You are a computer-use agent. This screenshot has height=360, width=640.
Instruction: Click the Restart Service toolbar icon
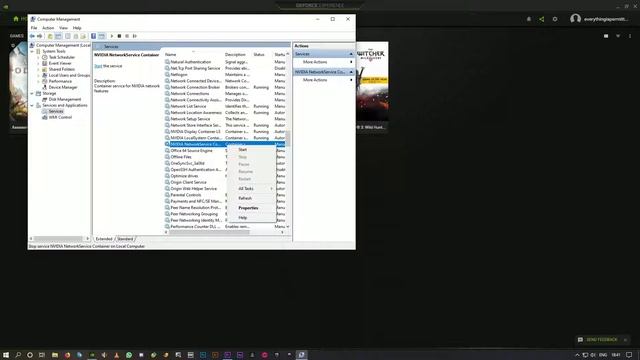135,36
